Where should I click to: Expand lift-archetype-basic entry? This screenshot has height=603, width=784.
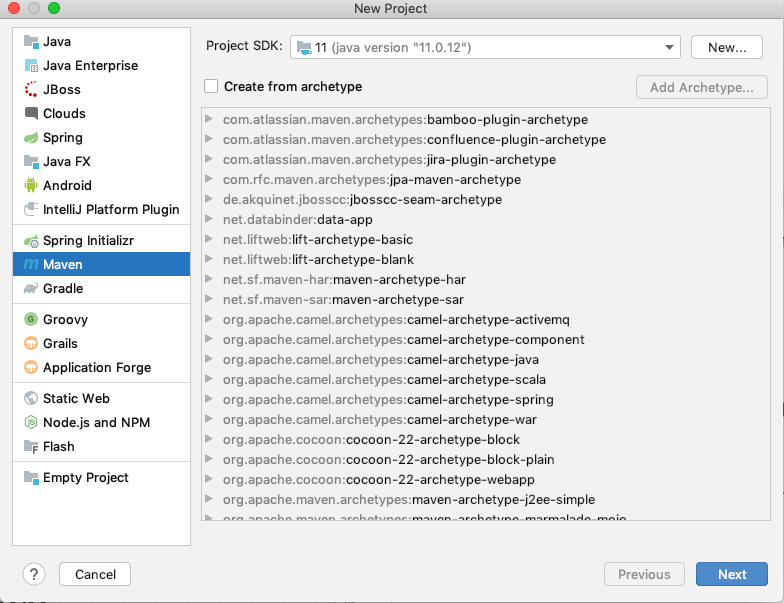209,239
